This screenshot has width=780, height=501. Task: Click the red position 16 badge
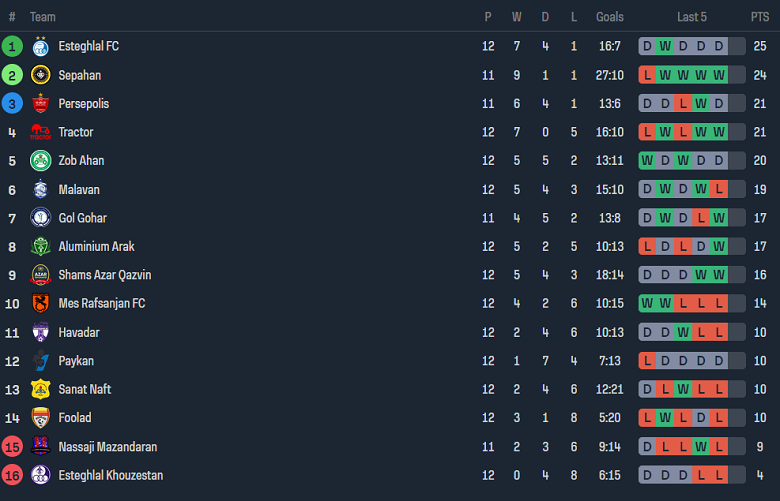pos(12,475)
